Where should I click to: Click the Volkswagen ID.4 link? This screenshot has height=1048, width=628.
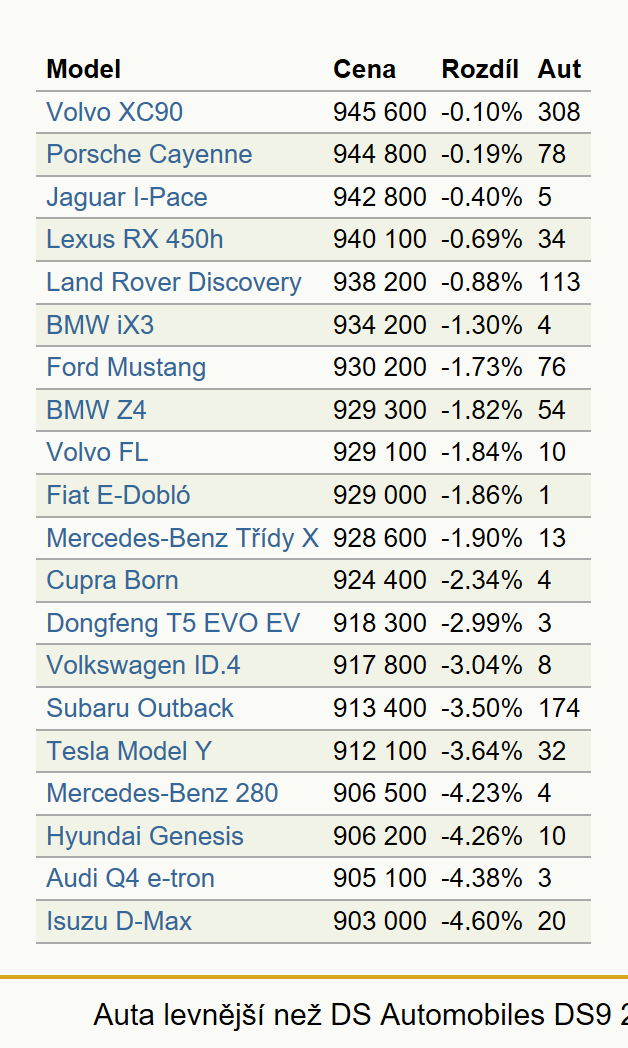tap(143, 666)
